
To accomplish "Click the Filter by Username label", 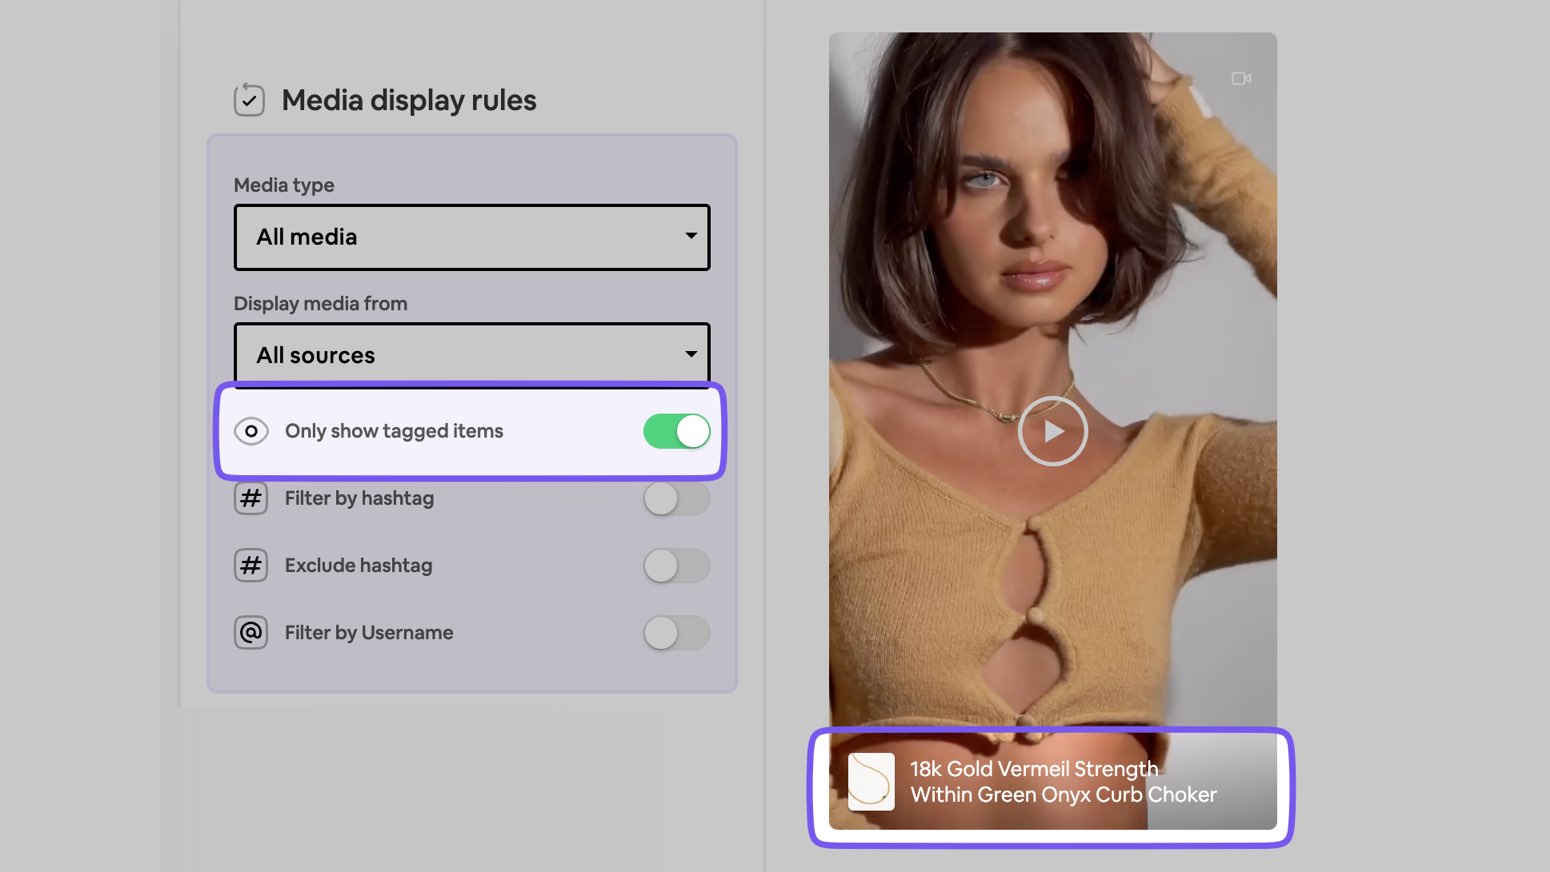I will pyautogui.click(x=369, y=632).
